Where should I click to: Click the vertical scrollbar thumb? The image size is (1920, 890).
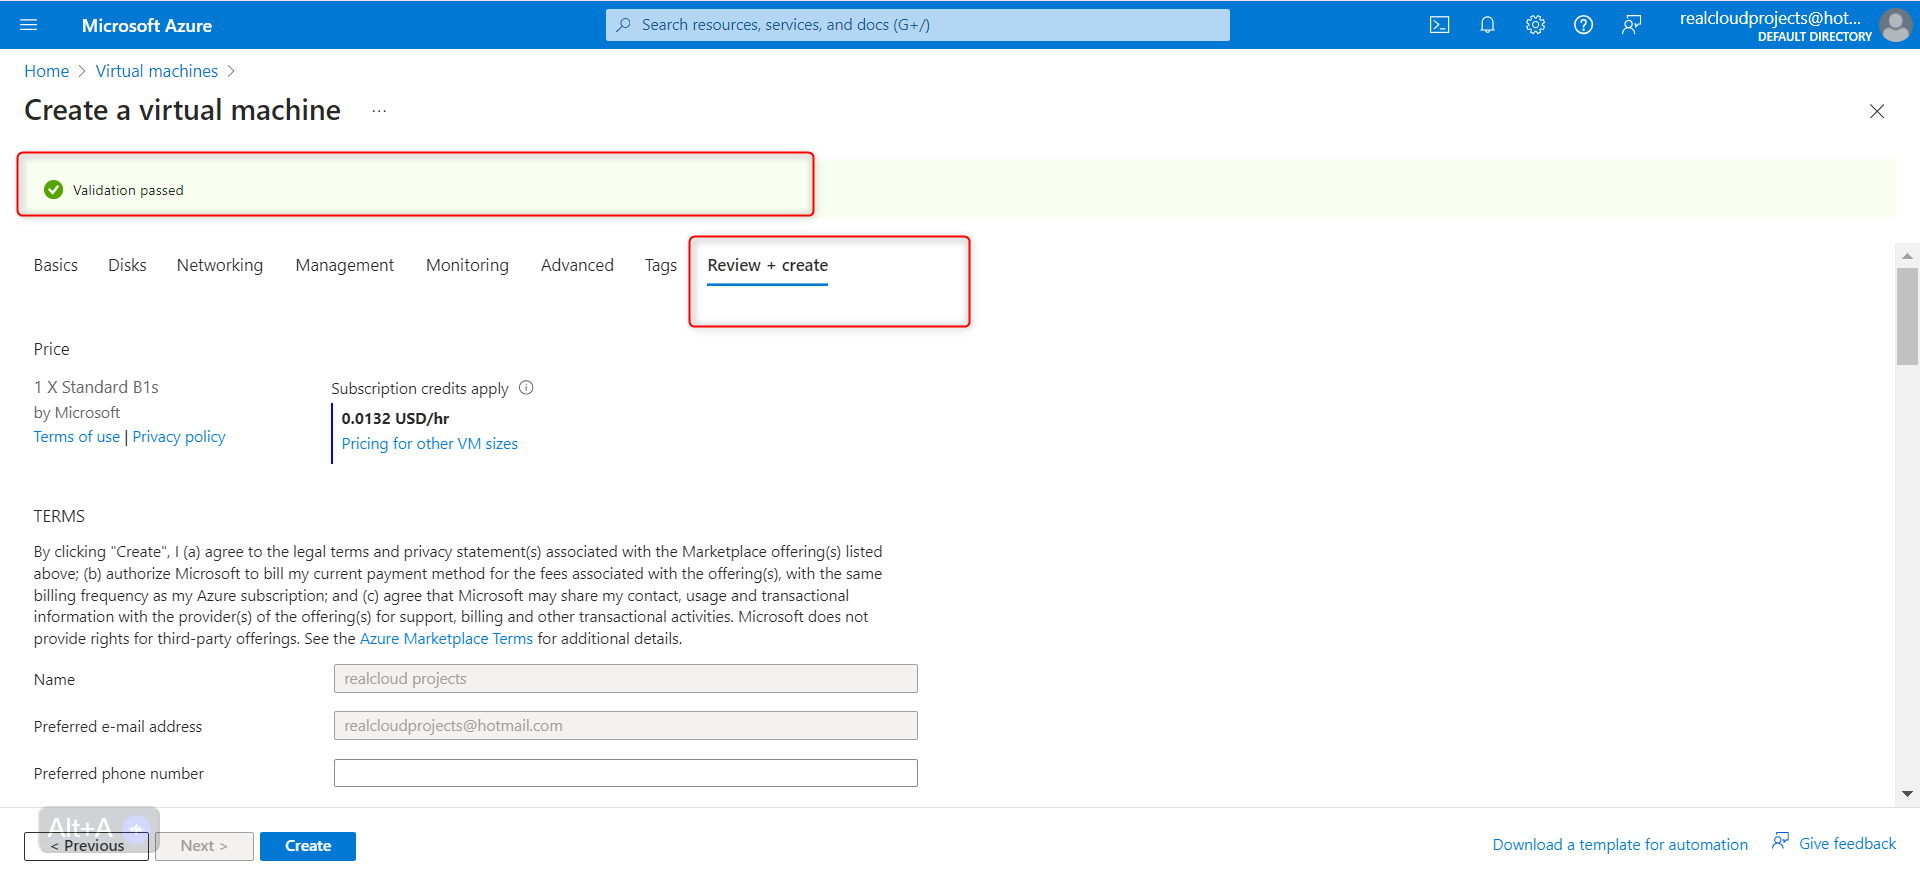[x=1907, y=317]
